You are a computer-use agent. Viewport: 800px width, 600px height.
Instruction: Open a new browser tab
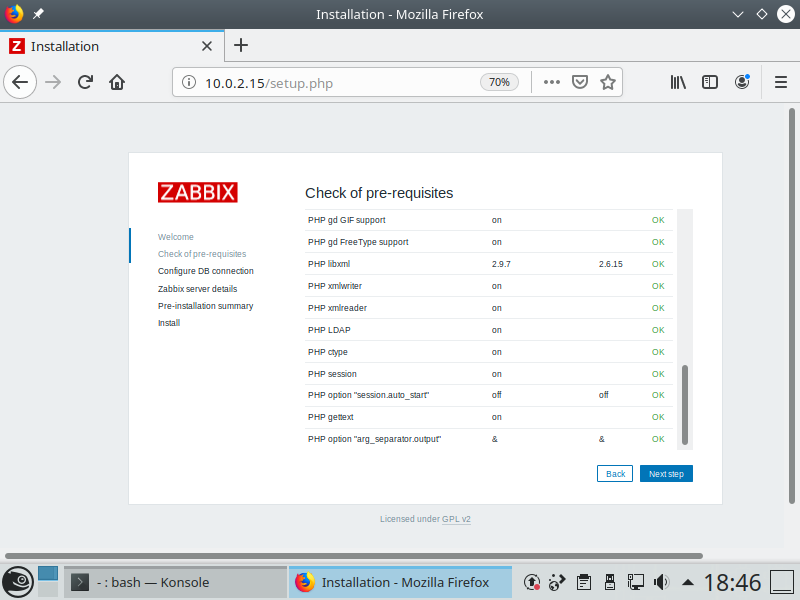point(241,45)
